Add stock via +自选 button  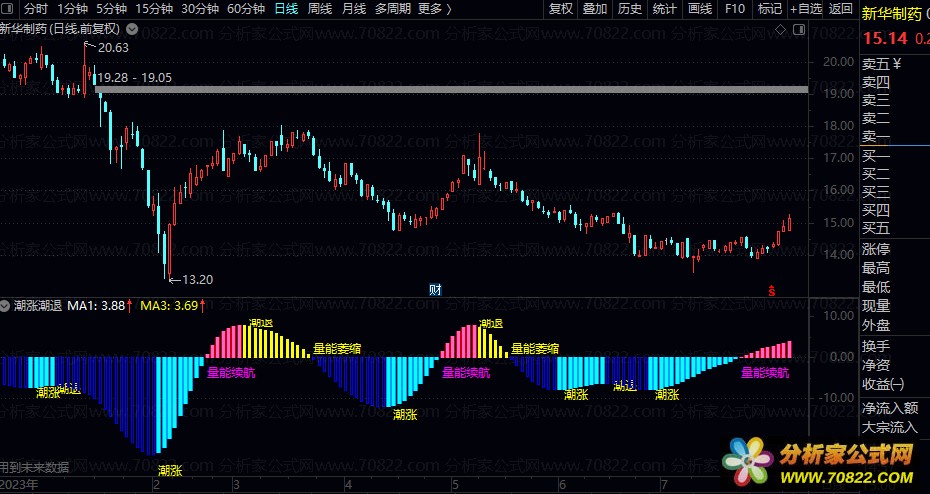click(805, 8)
